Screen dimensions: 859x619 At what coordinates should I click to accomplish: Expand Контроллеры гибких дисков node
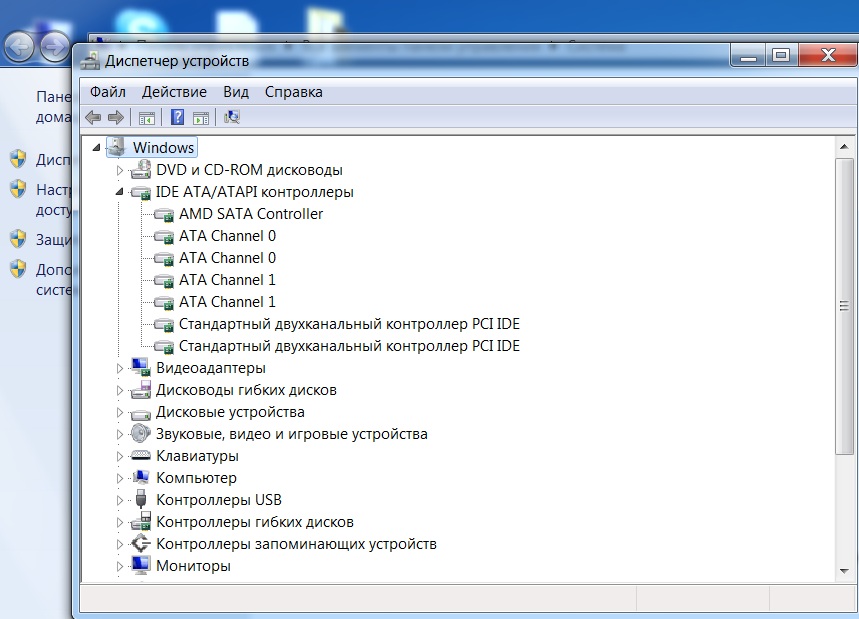point(120,522)
